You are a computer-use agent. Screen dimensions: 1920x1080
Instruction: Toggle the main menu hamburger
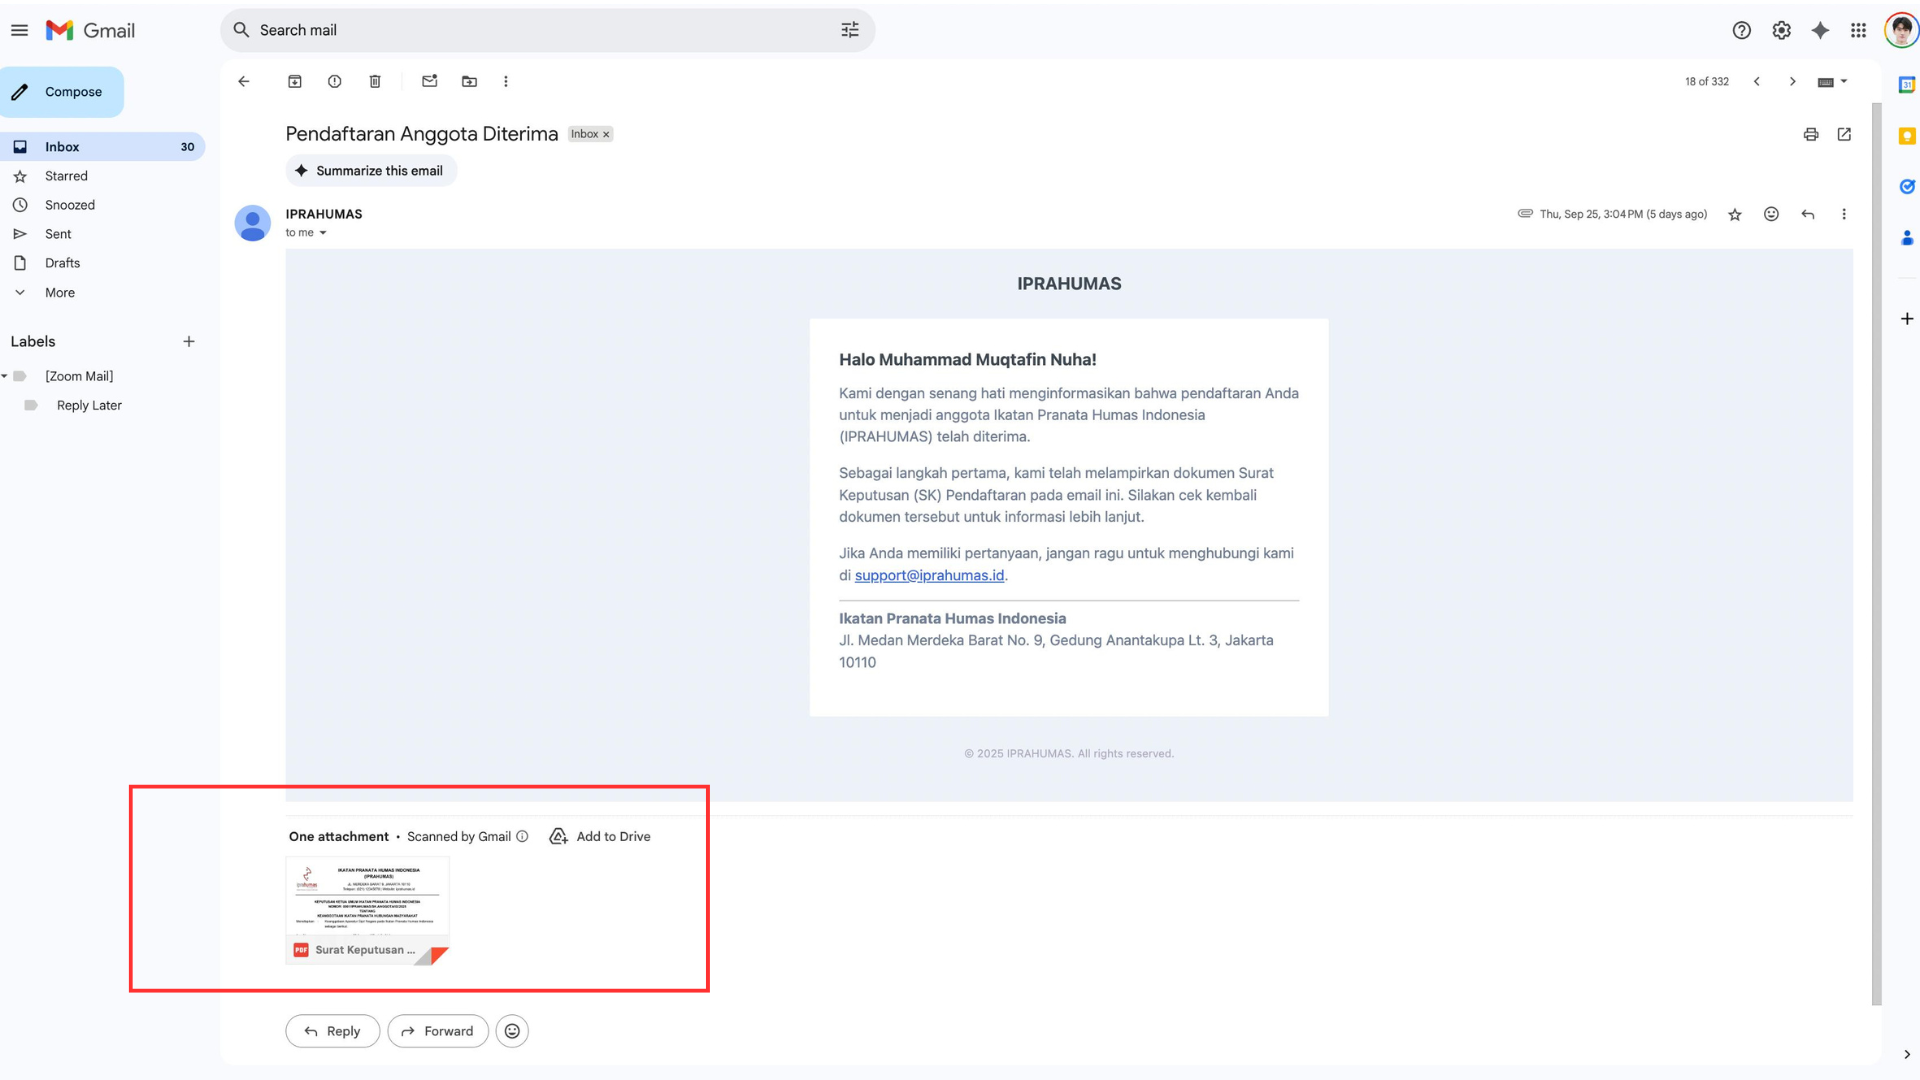[19, 30]
